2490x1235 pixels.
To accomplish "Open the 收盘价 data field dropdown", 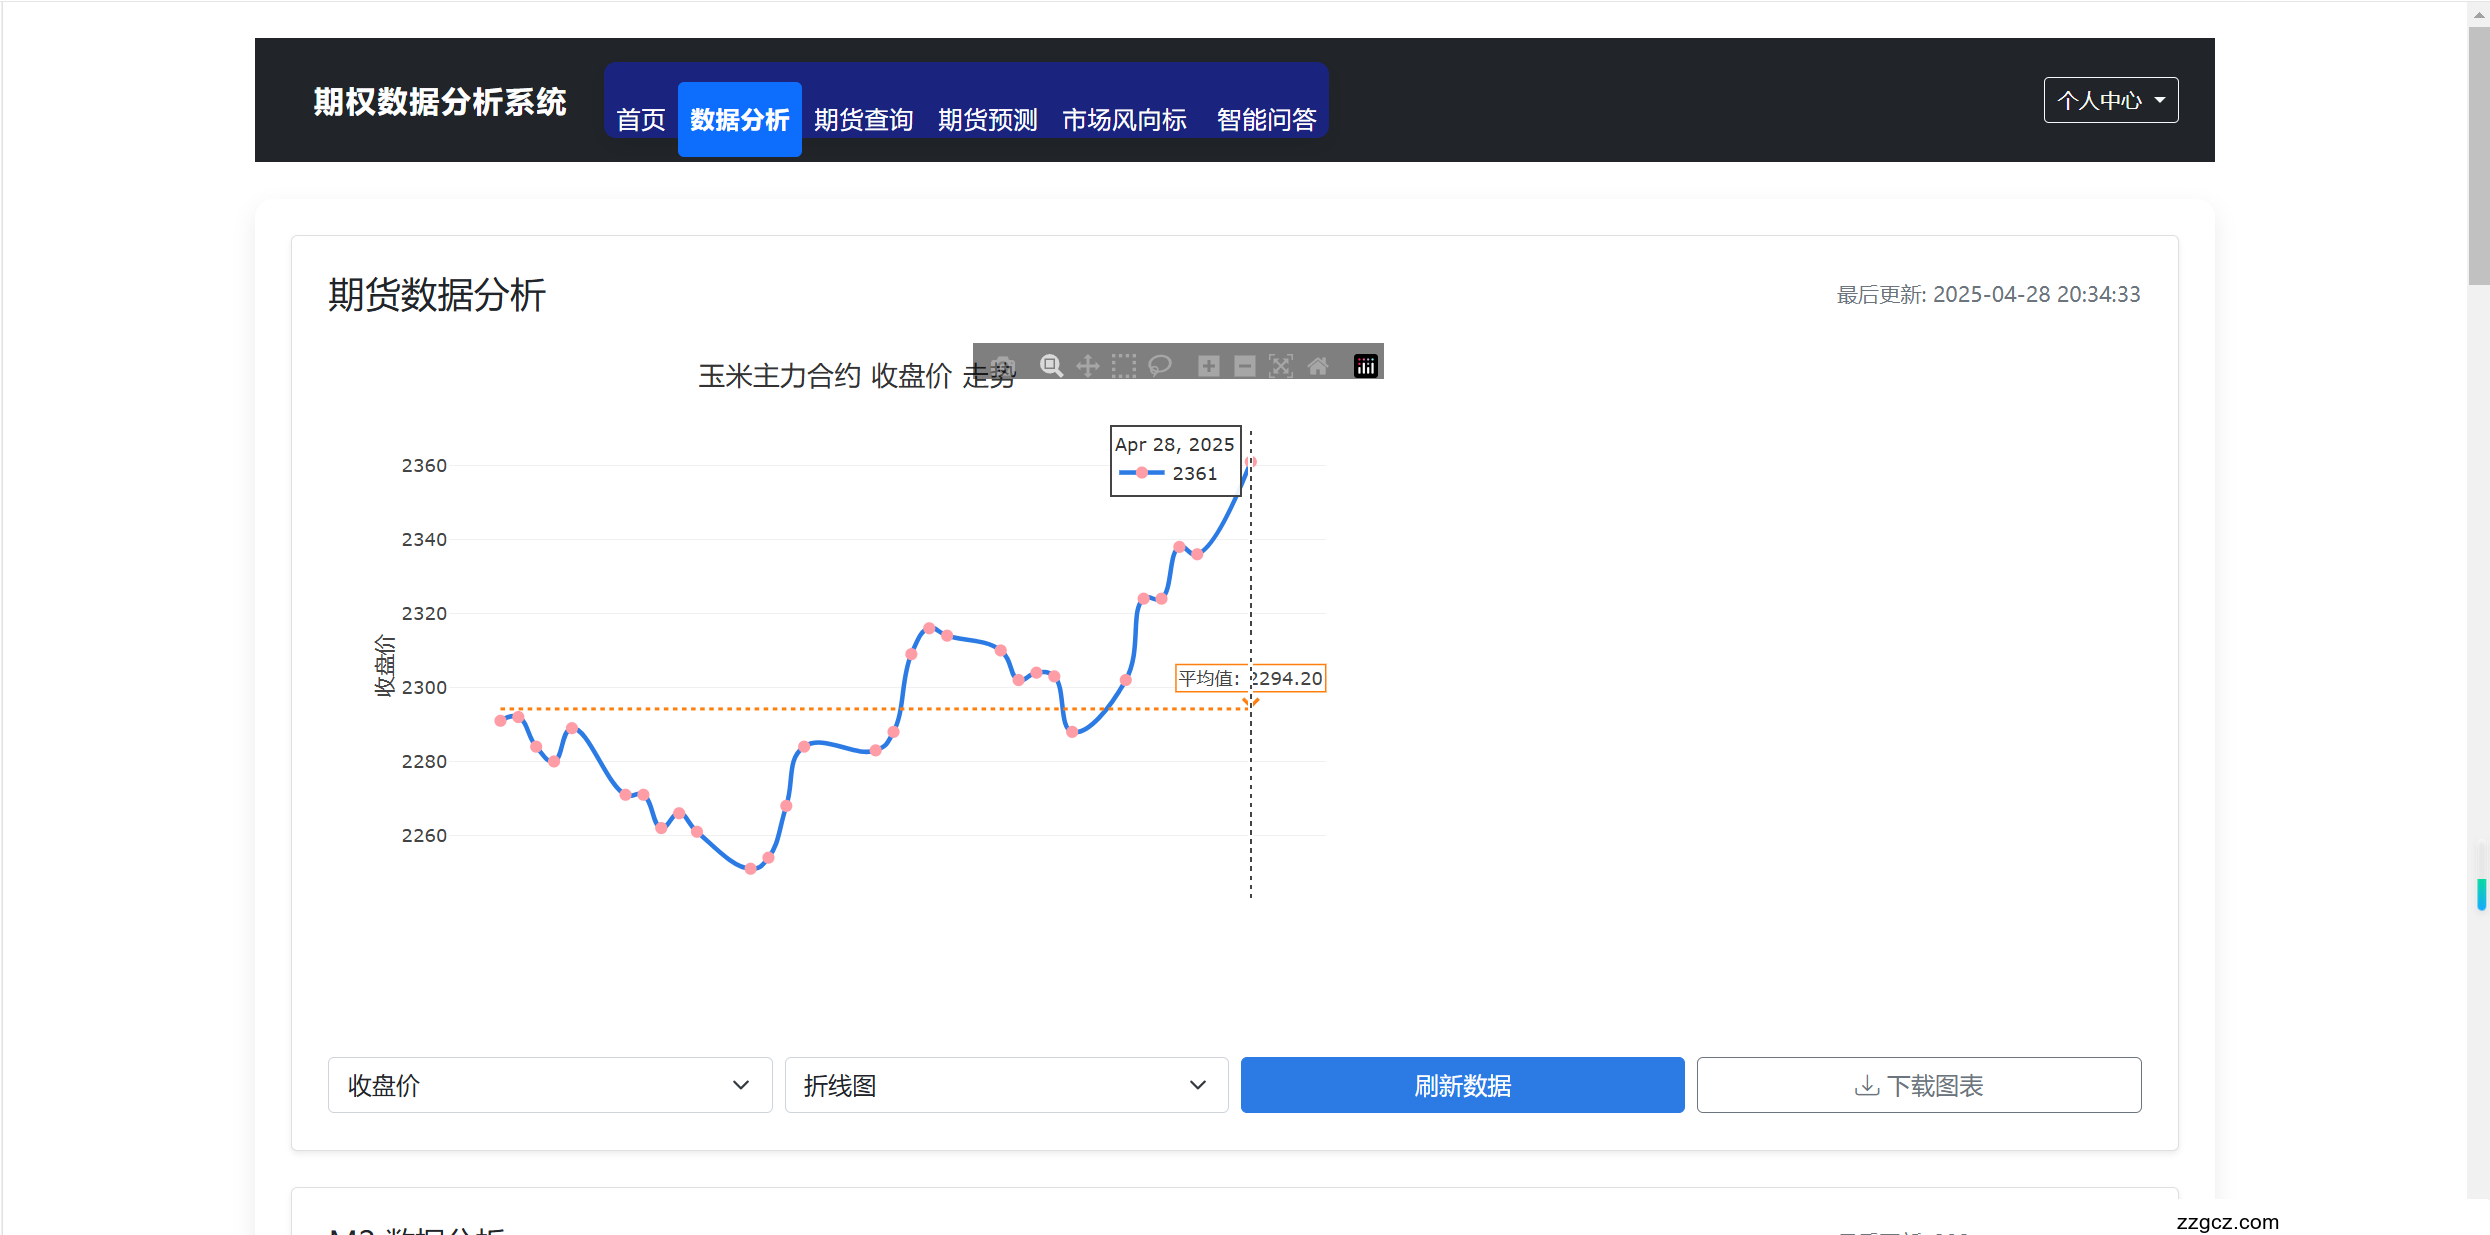I will click(549, 1085).
